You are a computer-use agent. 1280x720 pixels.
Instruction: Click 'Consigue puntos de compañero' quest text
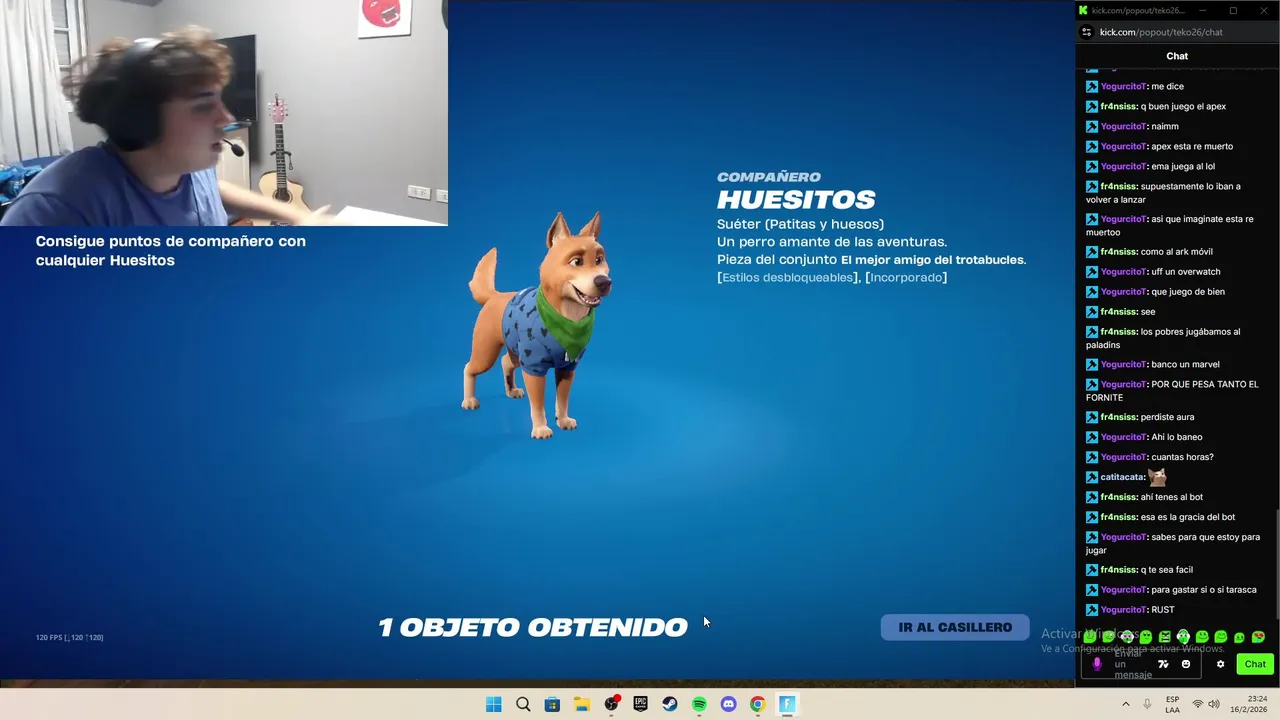[x=171, y=250]
